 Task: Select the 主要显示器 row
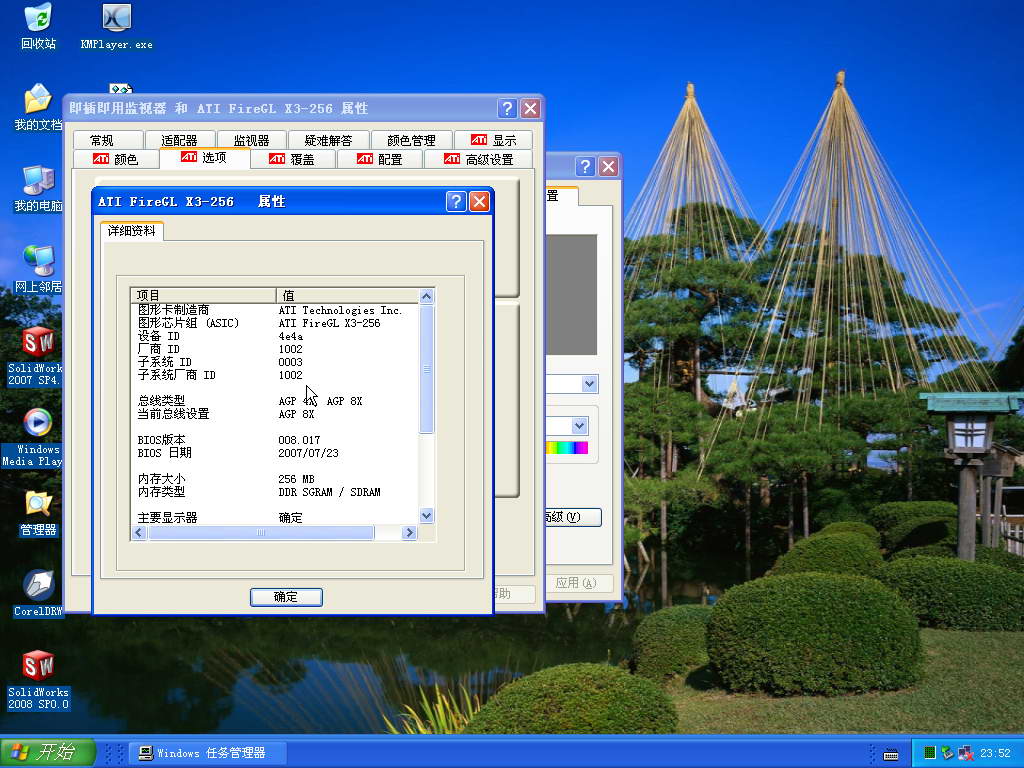[x=274, y=517]
